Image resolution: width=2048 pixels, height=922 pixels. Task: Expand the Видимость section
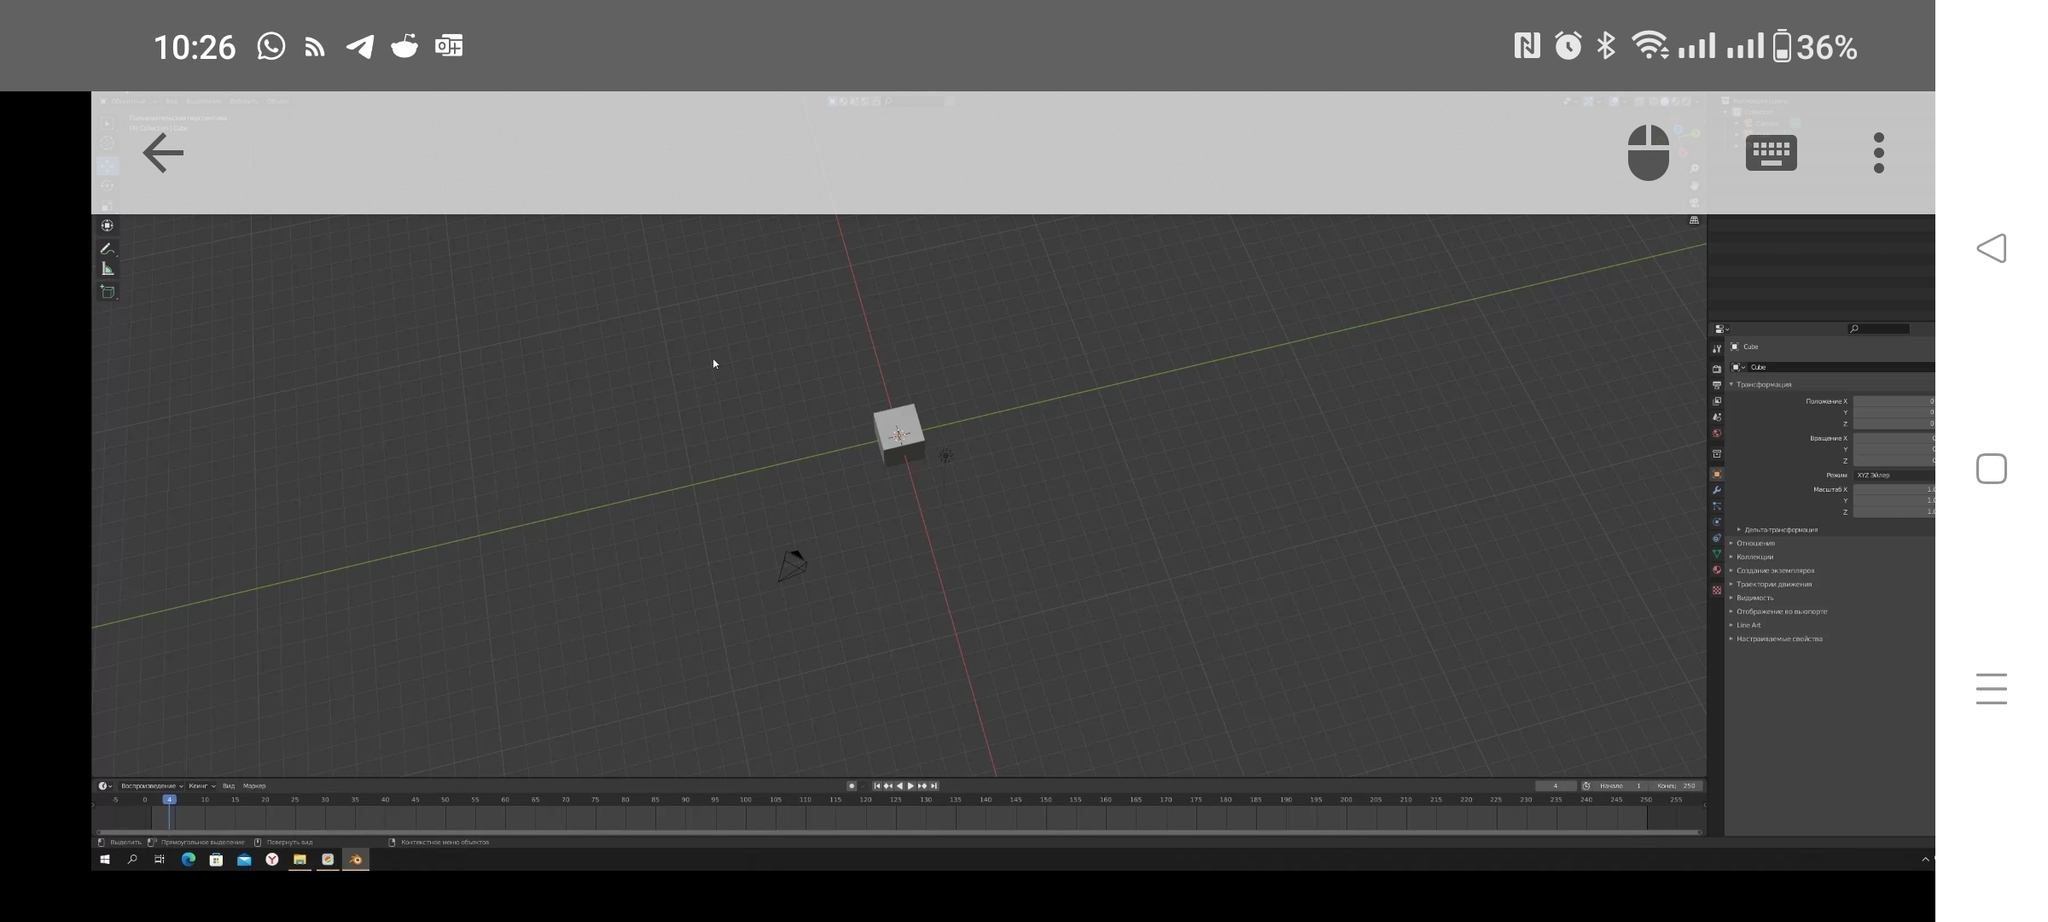(1753, 598)
